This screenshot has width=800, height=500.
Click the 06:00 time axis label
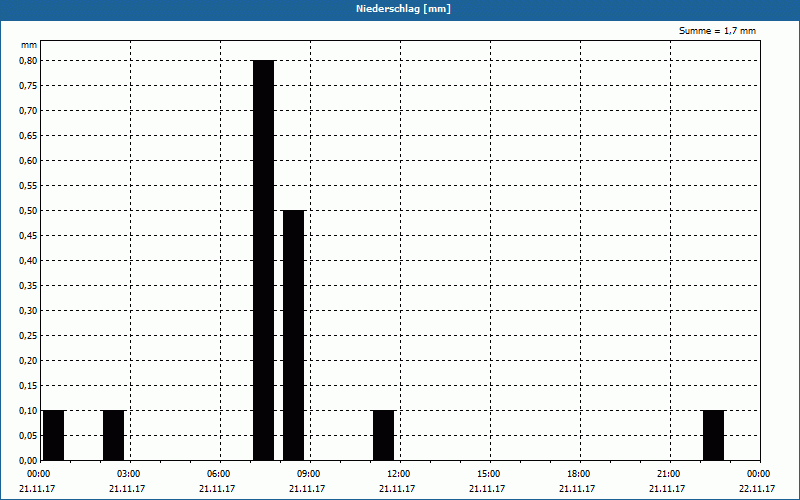click(x=218, y=474)
